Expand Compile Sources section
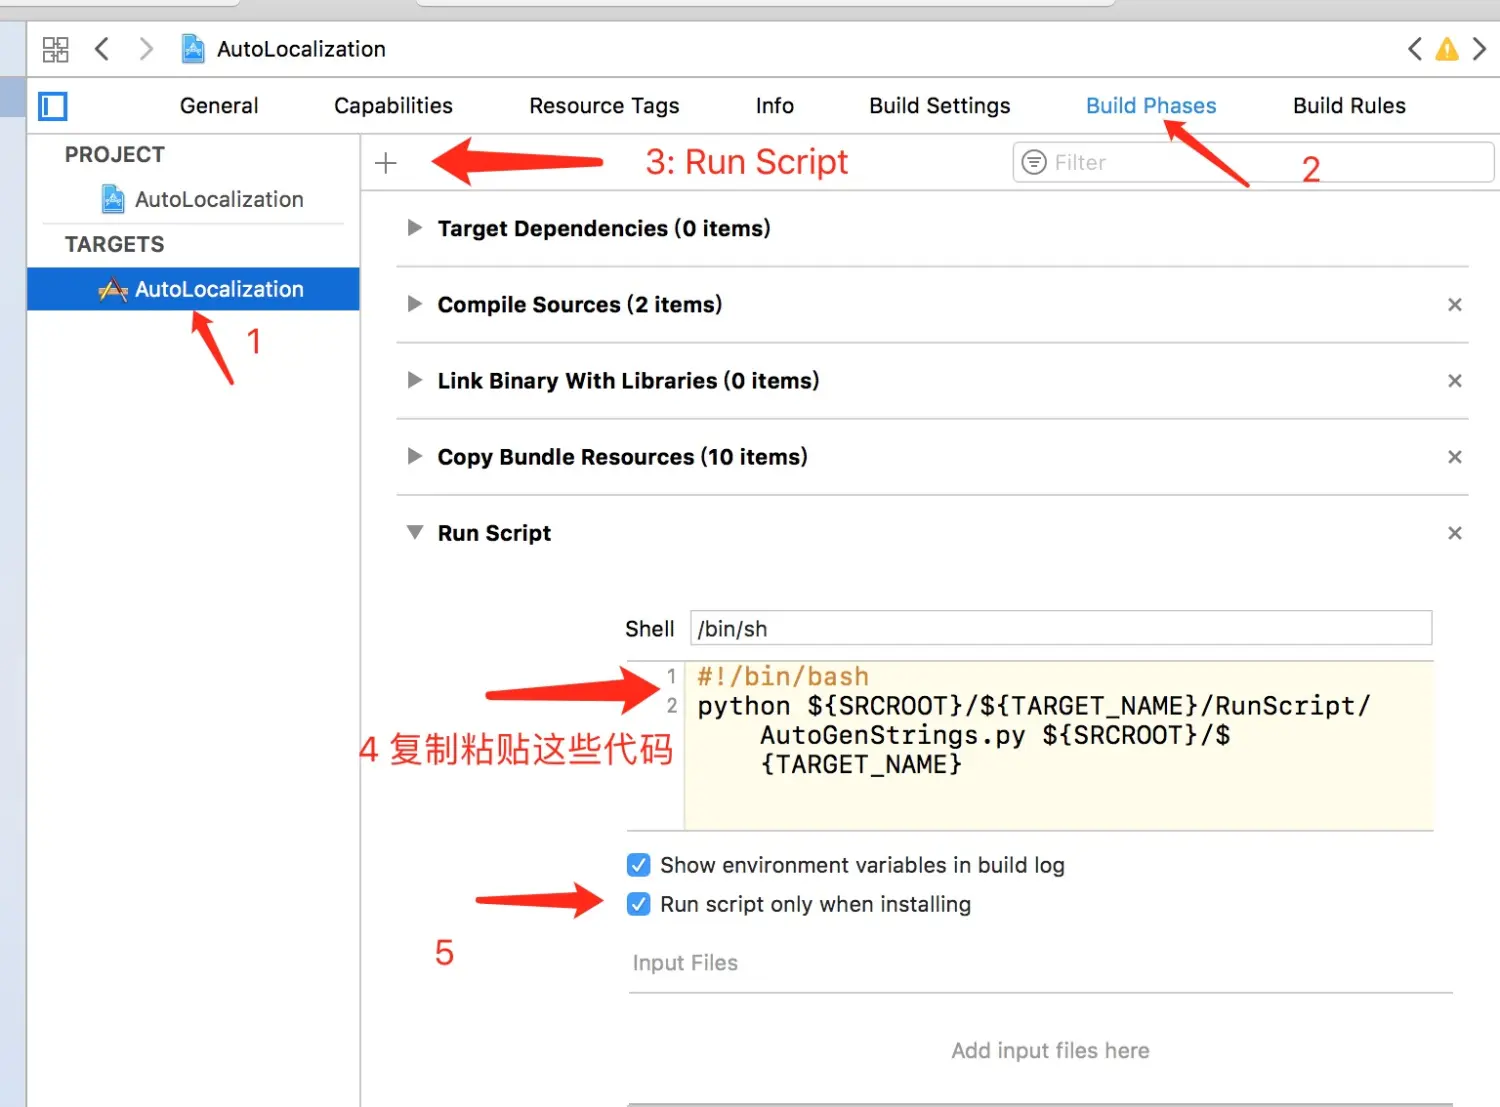 [x=414, y=304]
